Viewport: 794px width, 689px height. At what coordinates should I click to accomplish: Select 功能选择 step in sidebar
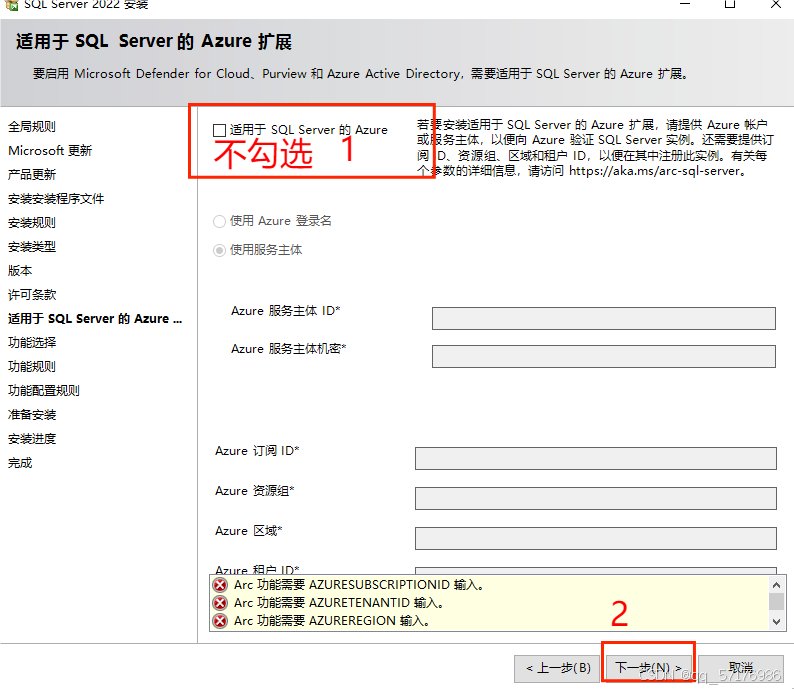(32, 343)
